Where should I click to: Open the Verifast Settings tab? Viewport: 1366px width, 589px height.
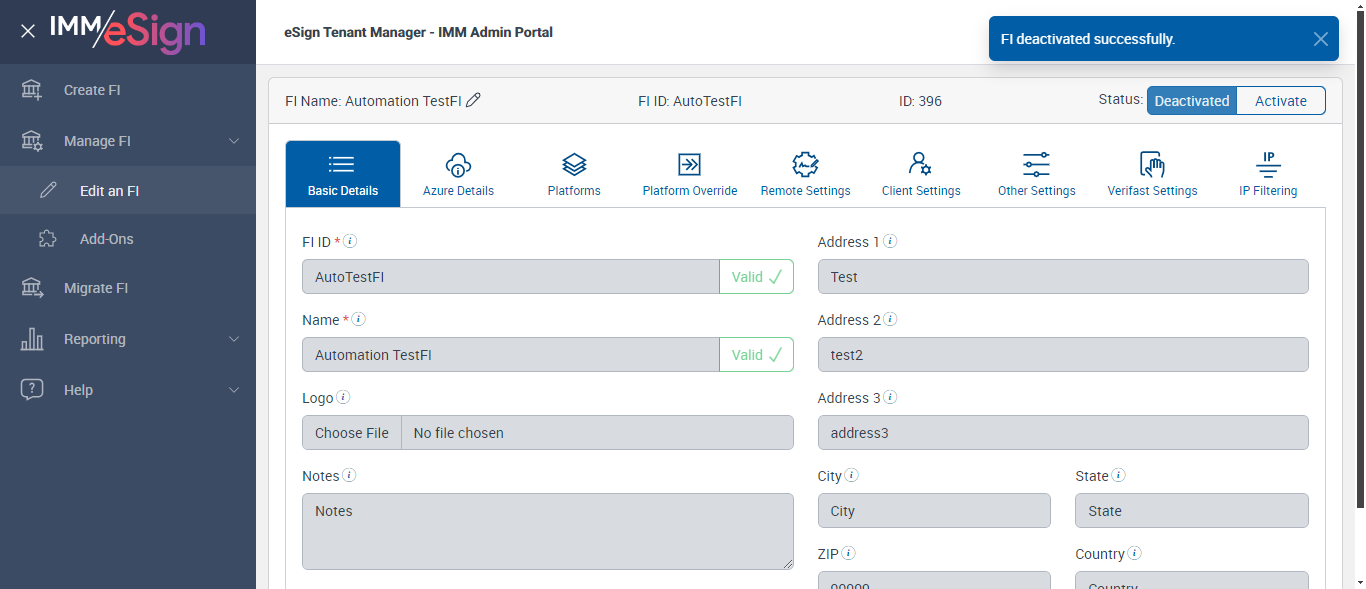pyautogui.click(x=1152, y=174)
